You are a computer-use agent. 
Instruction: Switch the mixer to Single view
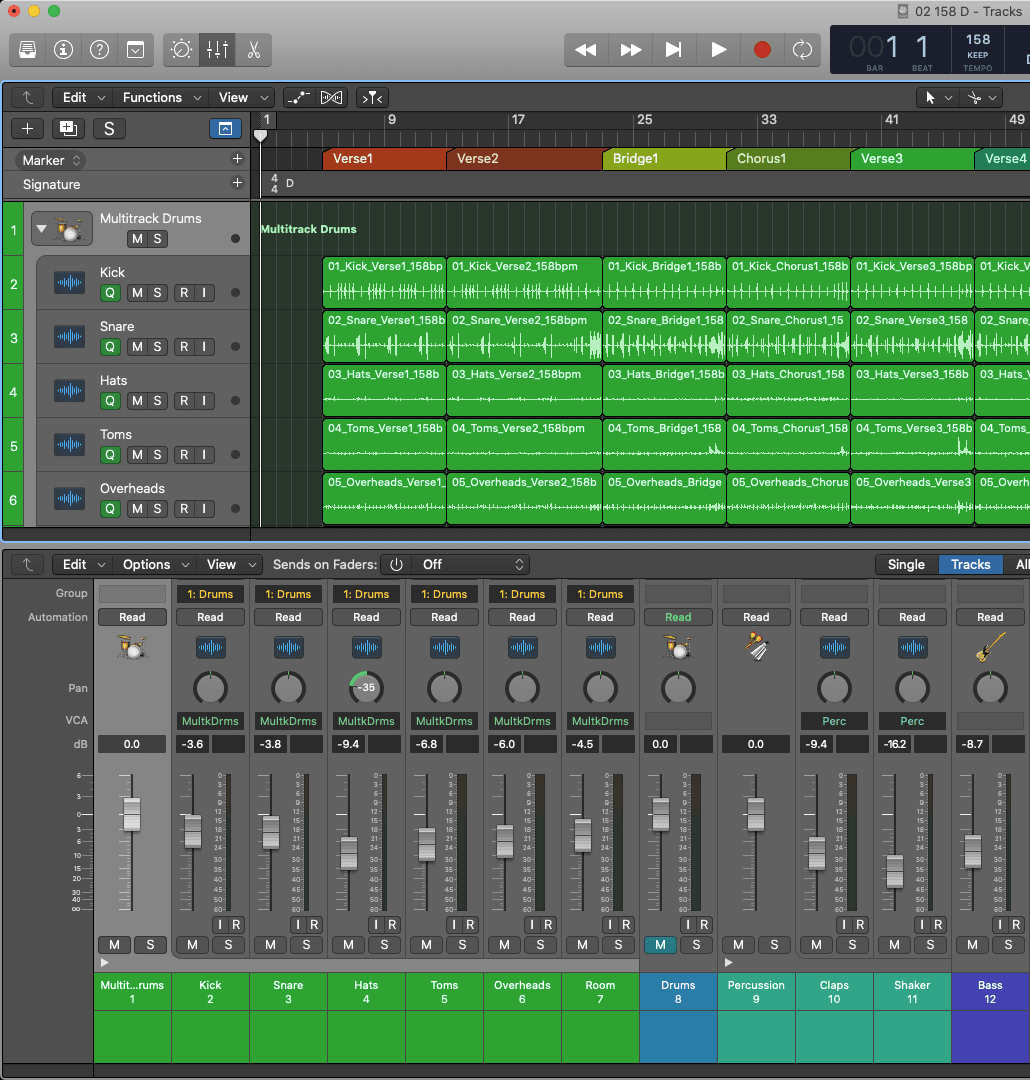tap(906, 564)
